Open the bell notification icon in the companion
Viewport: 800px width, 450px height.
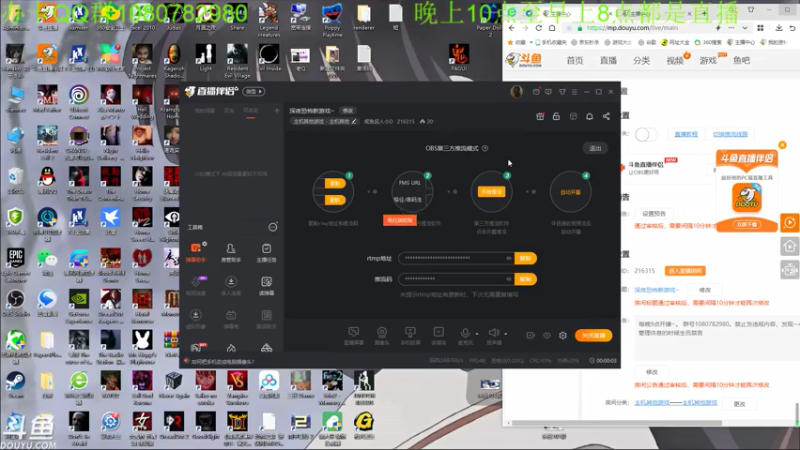point(589,116)
